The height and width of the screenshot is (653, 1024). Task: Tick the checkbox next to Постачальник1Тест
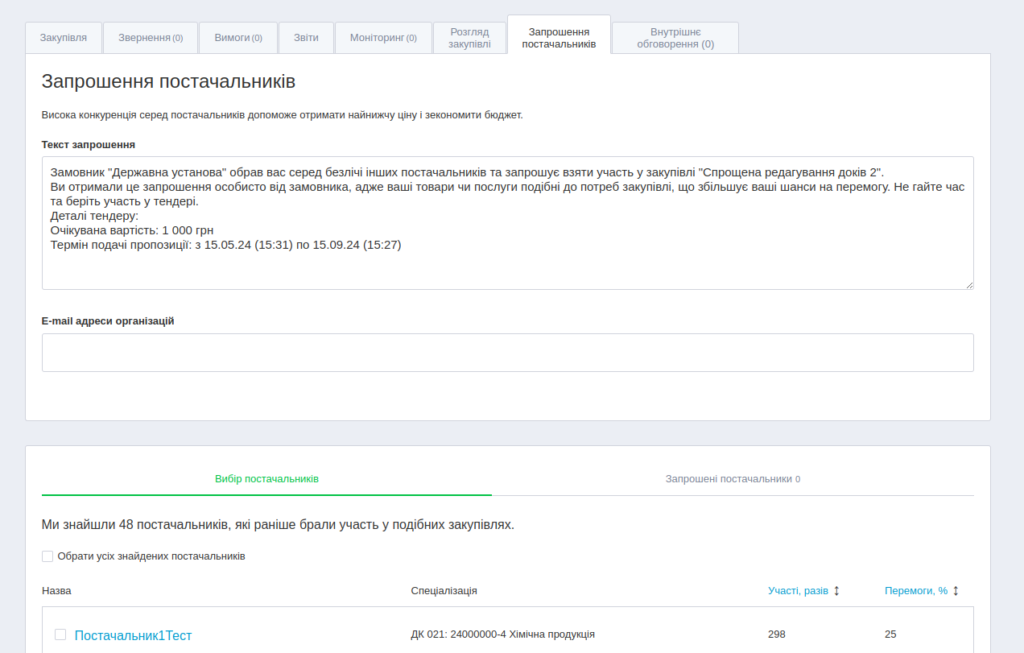(x=60, y=634)
